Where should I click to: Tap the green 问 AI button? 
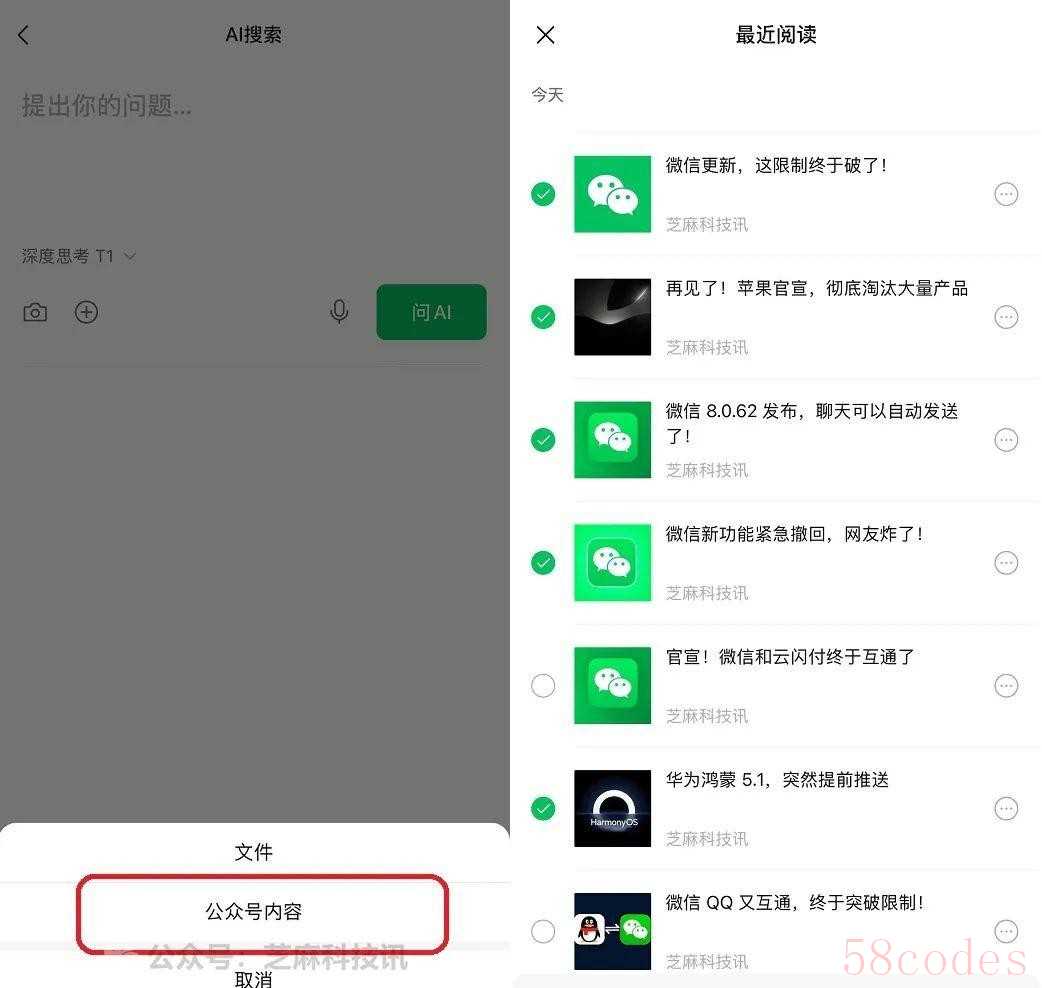[431, 312]
